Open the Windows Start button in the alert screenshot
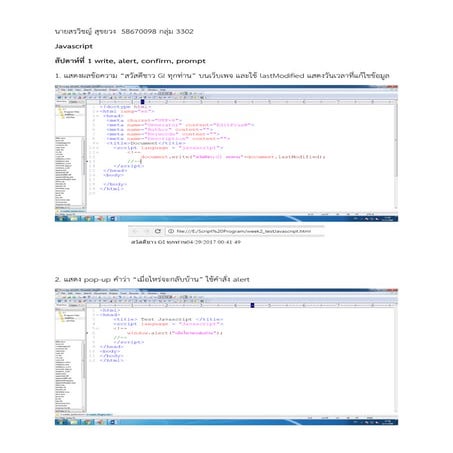 click(61, 422)
